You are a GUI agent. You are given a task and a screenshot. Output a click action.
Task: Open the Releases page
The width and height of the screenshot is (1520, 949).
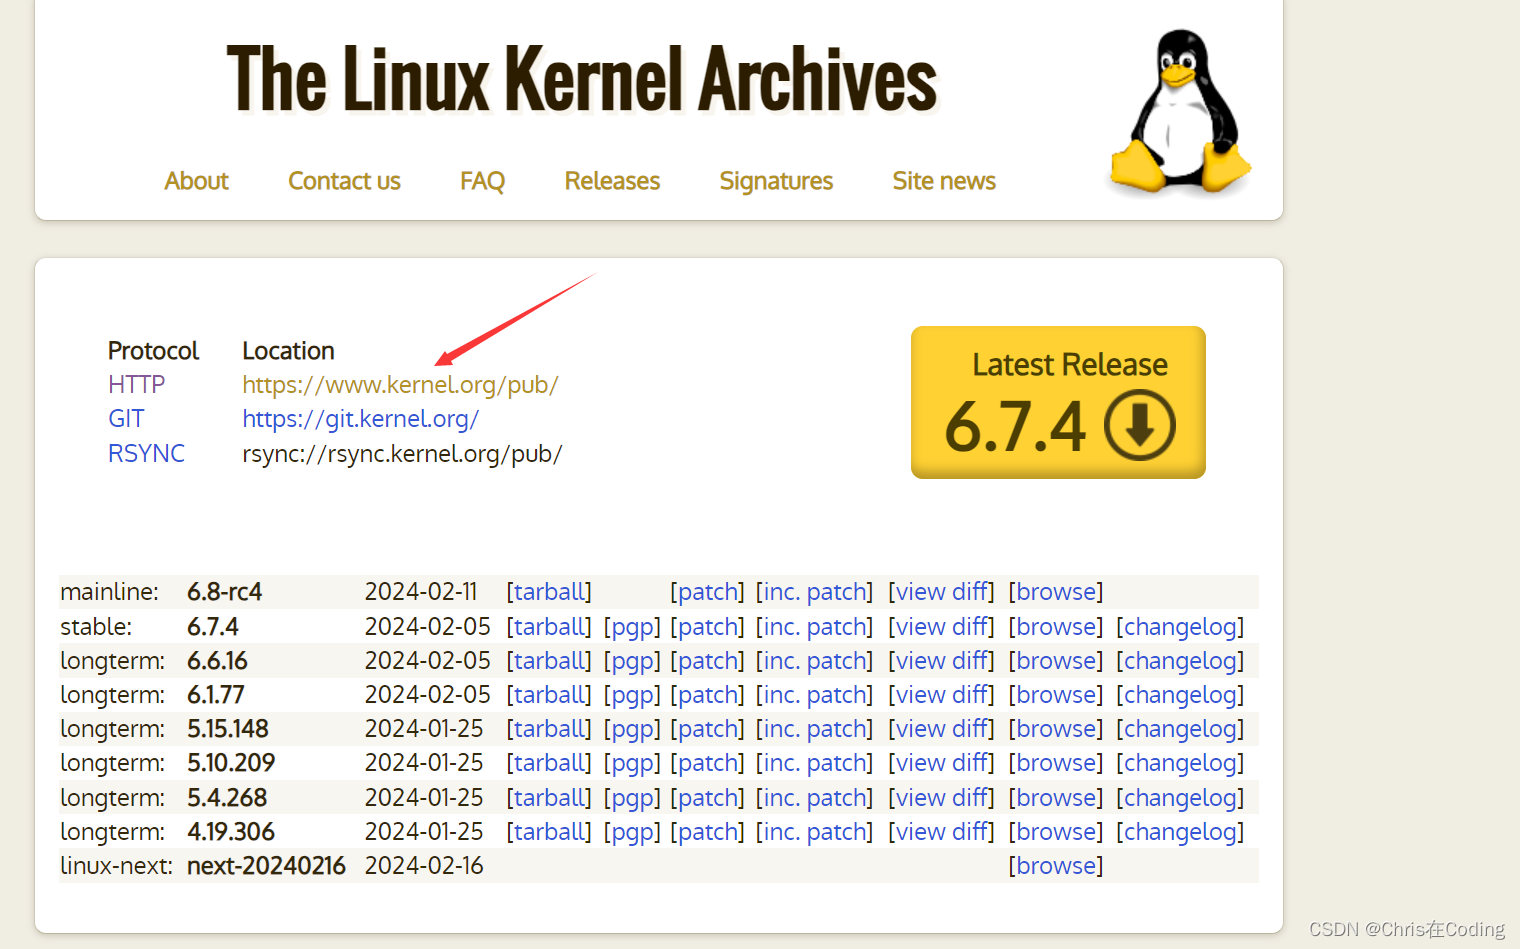tap(611, 181)
